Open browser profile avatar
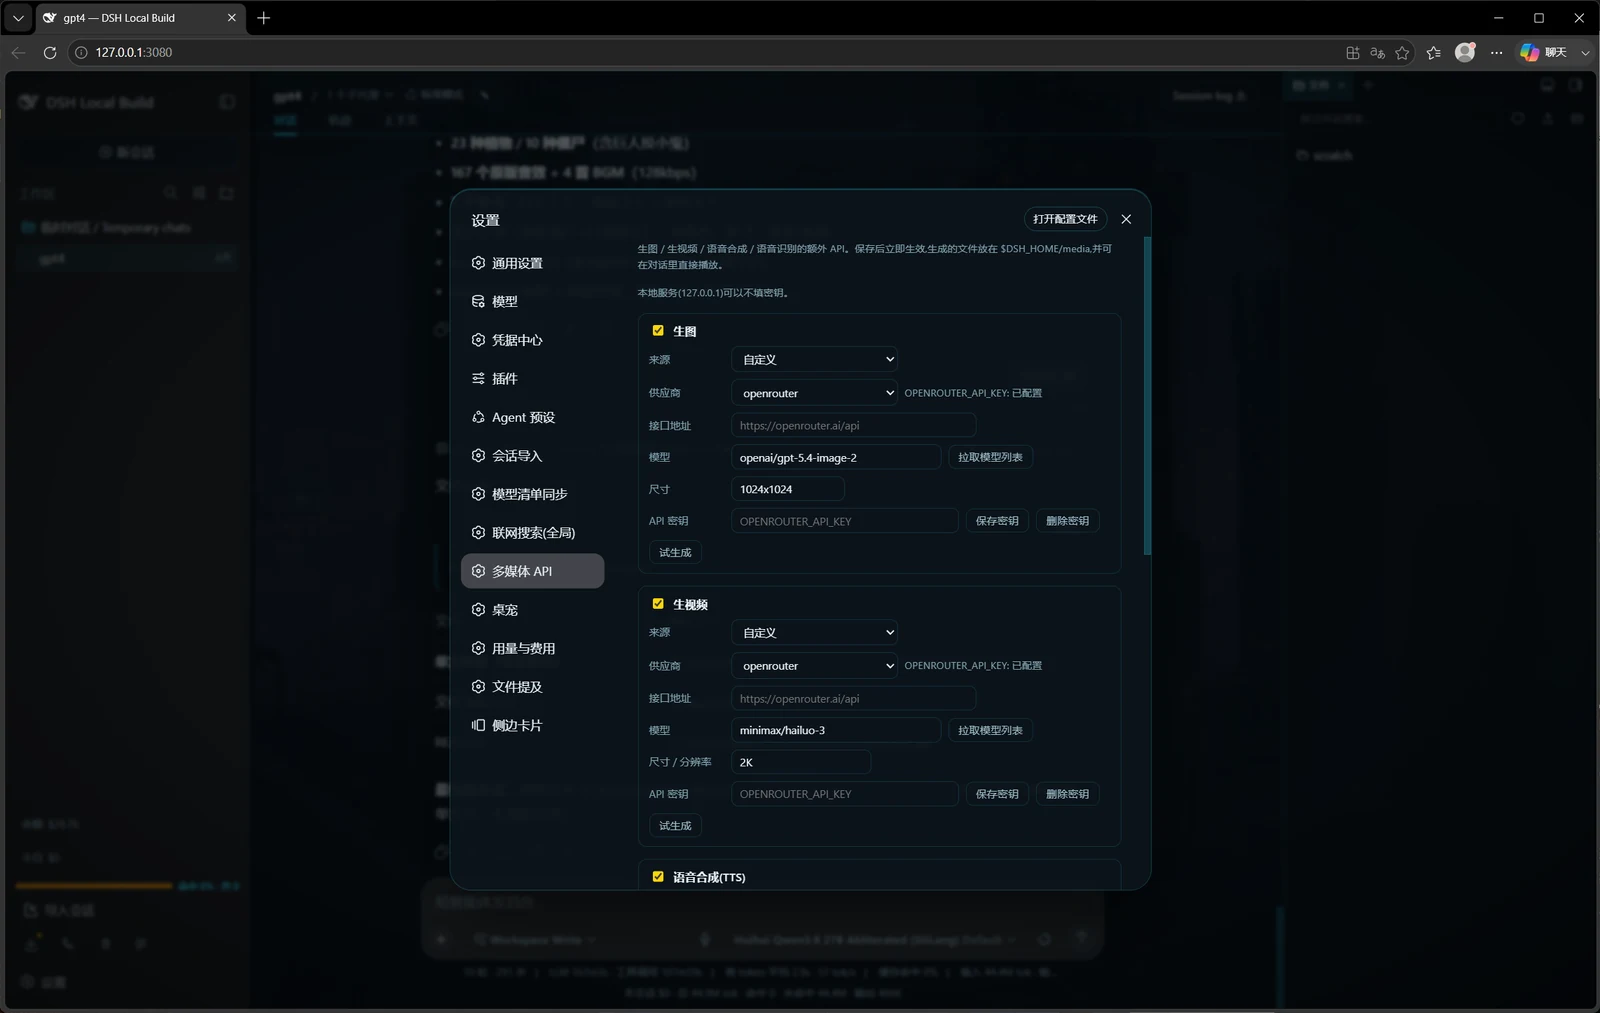Image resolution: width=1600 pixels, height=1013 pixels. click(x=1465, y=52)
